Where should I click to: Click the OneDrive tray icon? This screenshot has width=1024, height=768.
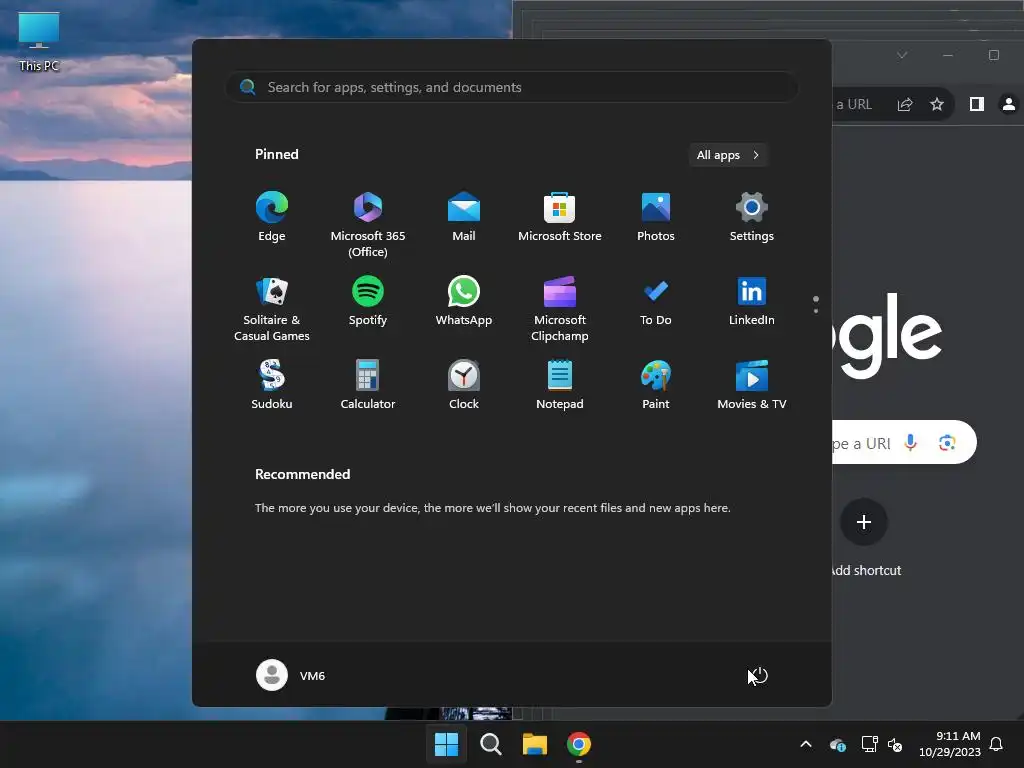pos(838,744)
